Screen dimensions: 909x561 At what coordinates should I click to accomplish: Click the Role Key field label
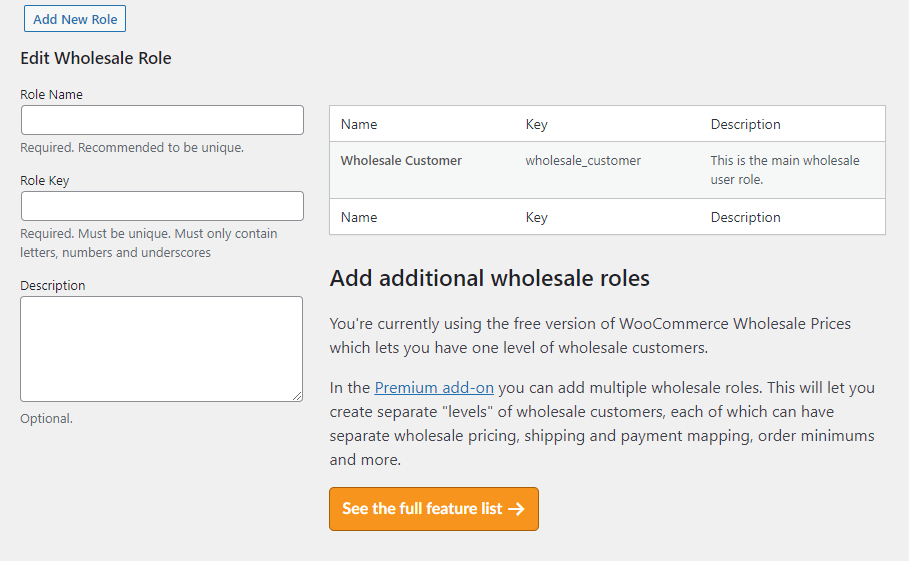pyautogui.click(x=45, y=181)
